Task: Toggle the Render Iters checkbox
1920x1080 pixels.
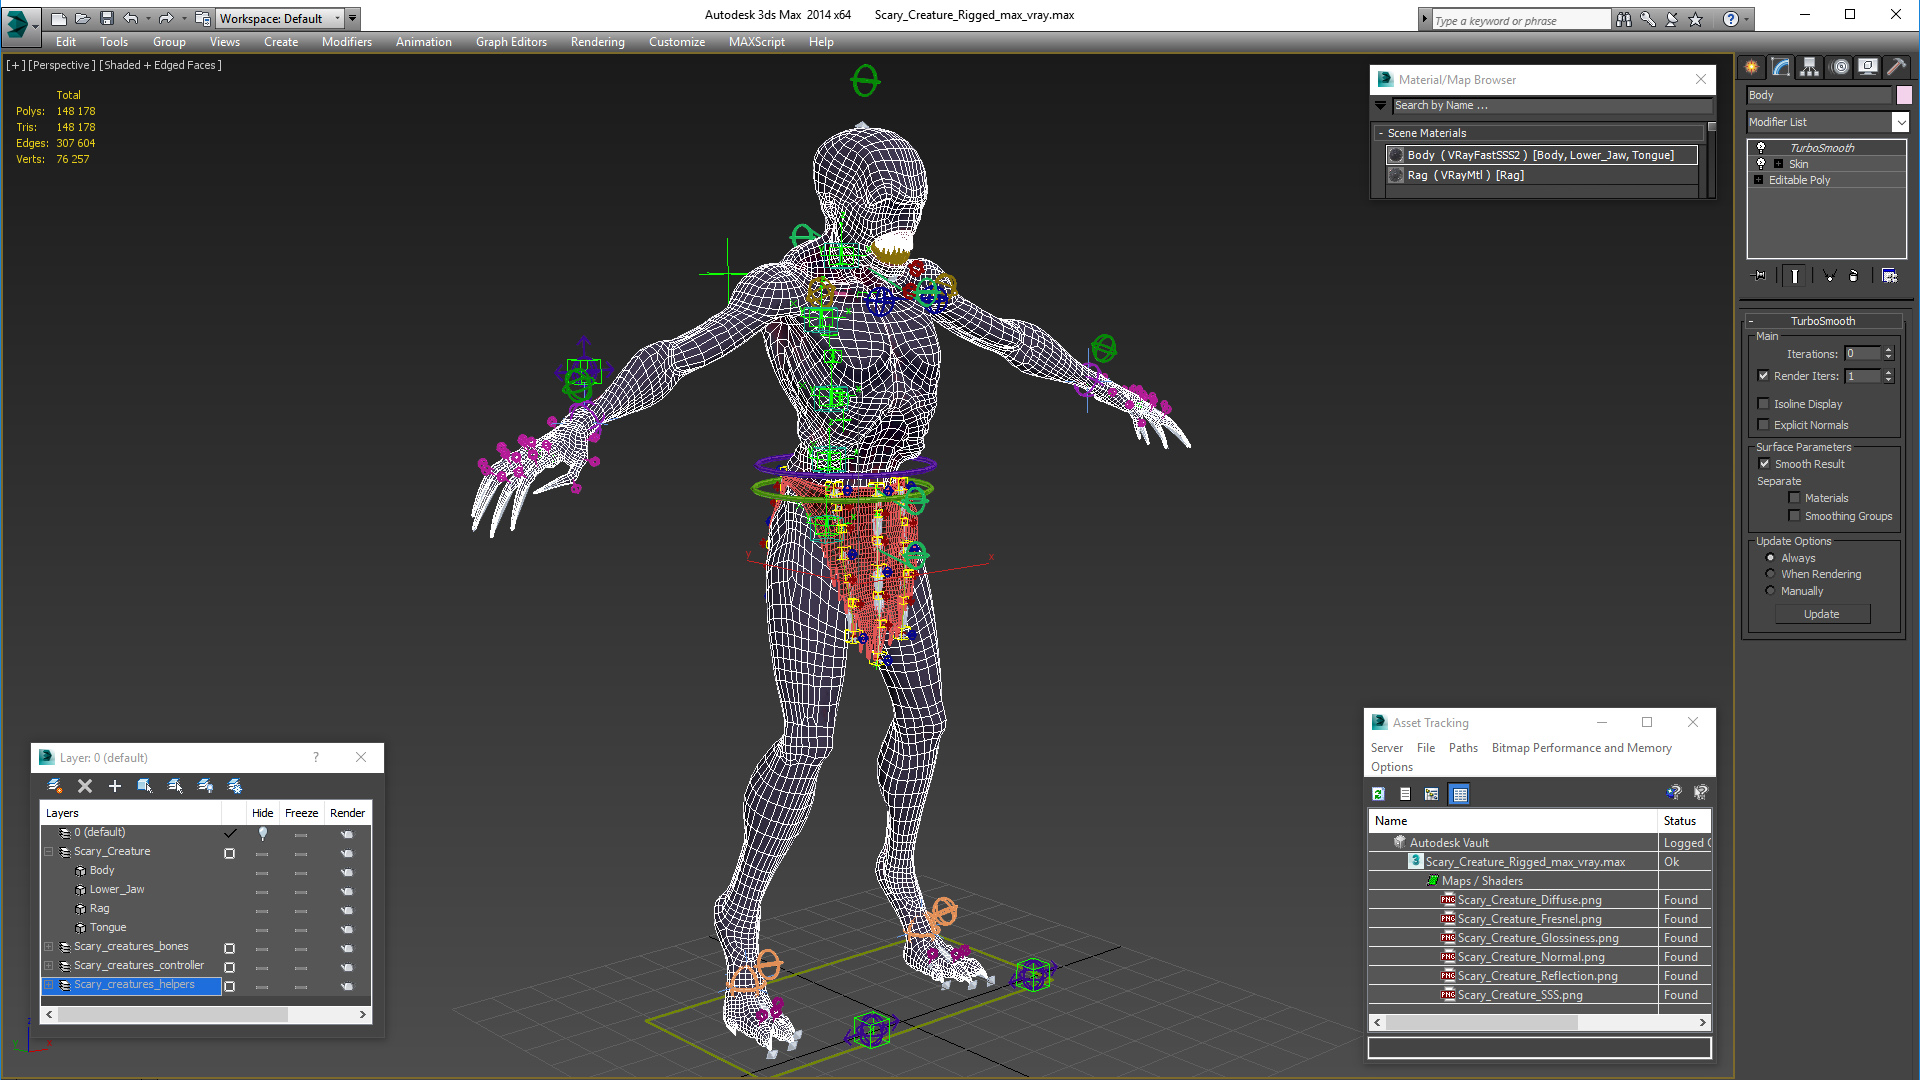Action: pyautogui.click(x=1764, y=376)
